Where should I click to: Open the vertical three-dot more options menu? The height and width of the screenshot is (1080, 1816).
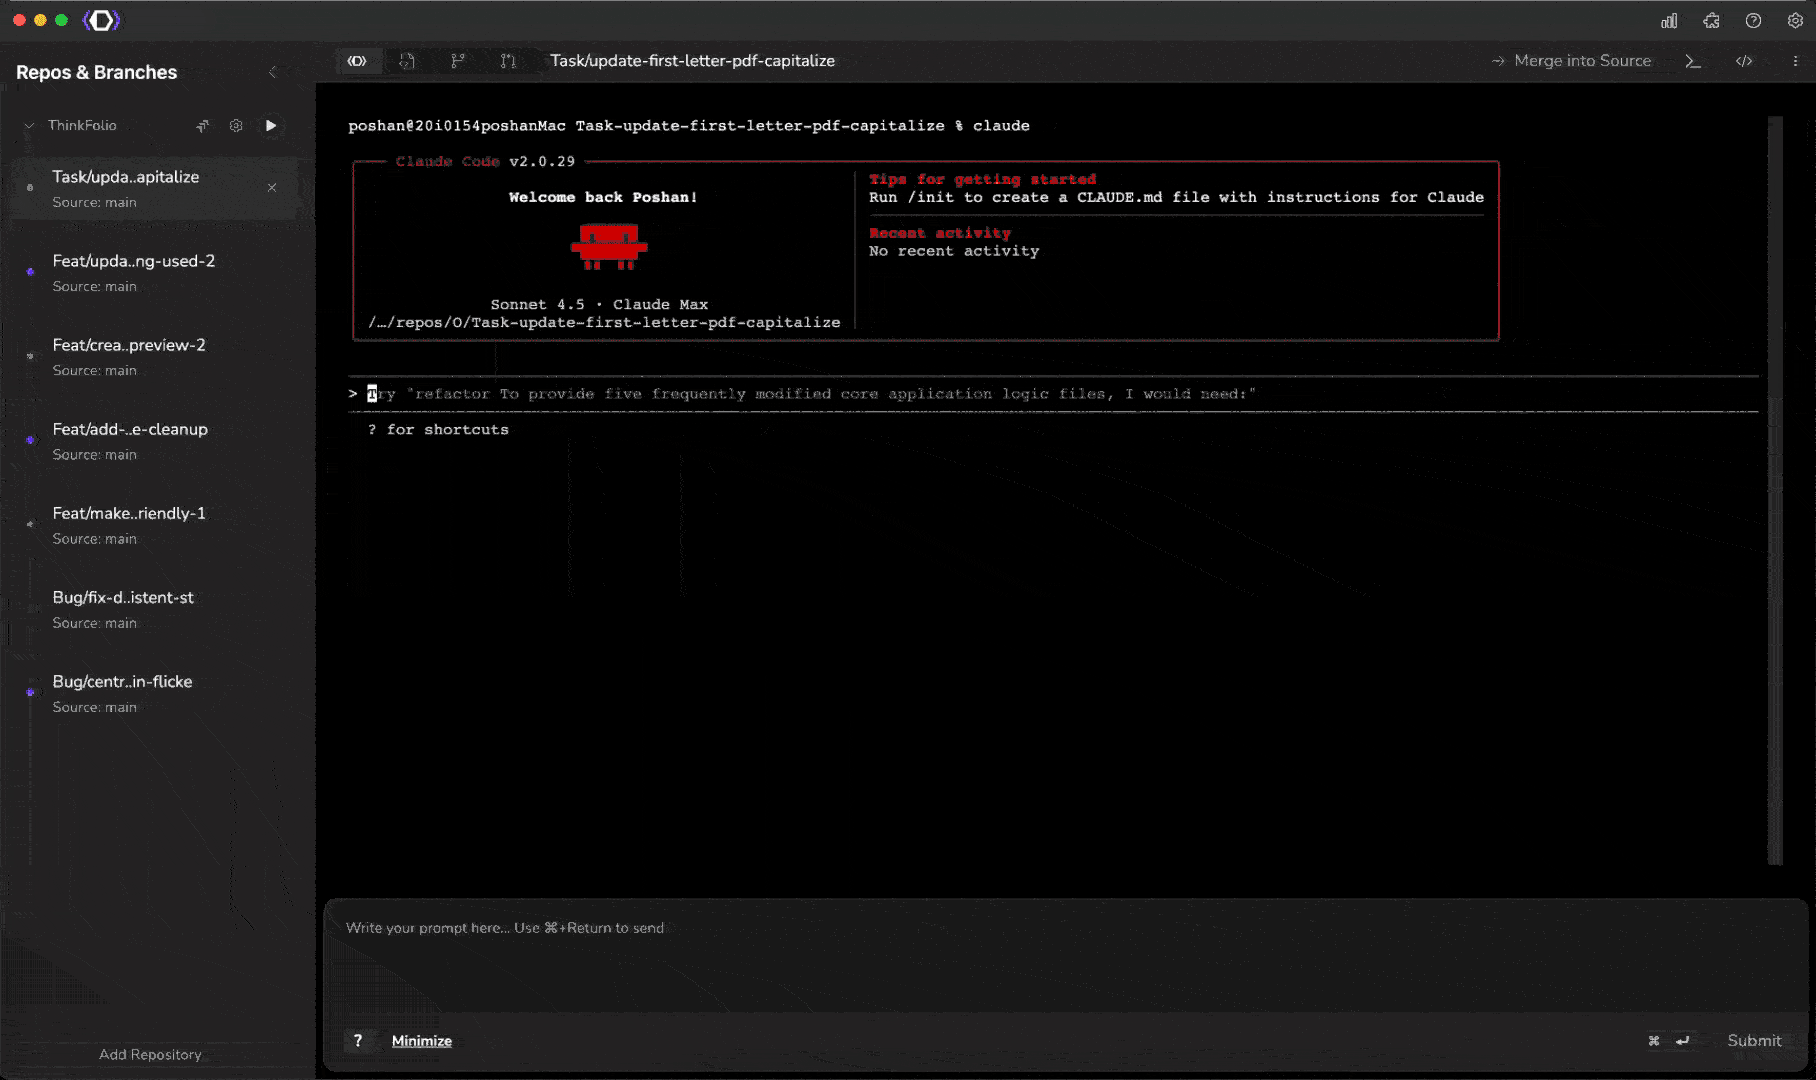1795,61
